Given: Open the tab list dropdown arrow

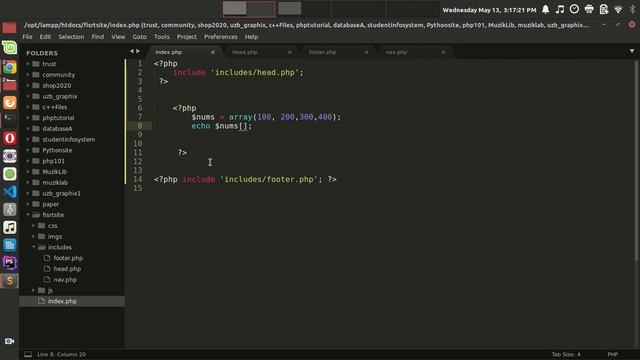Looking at the screenshot, I should (632, 51).
